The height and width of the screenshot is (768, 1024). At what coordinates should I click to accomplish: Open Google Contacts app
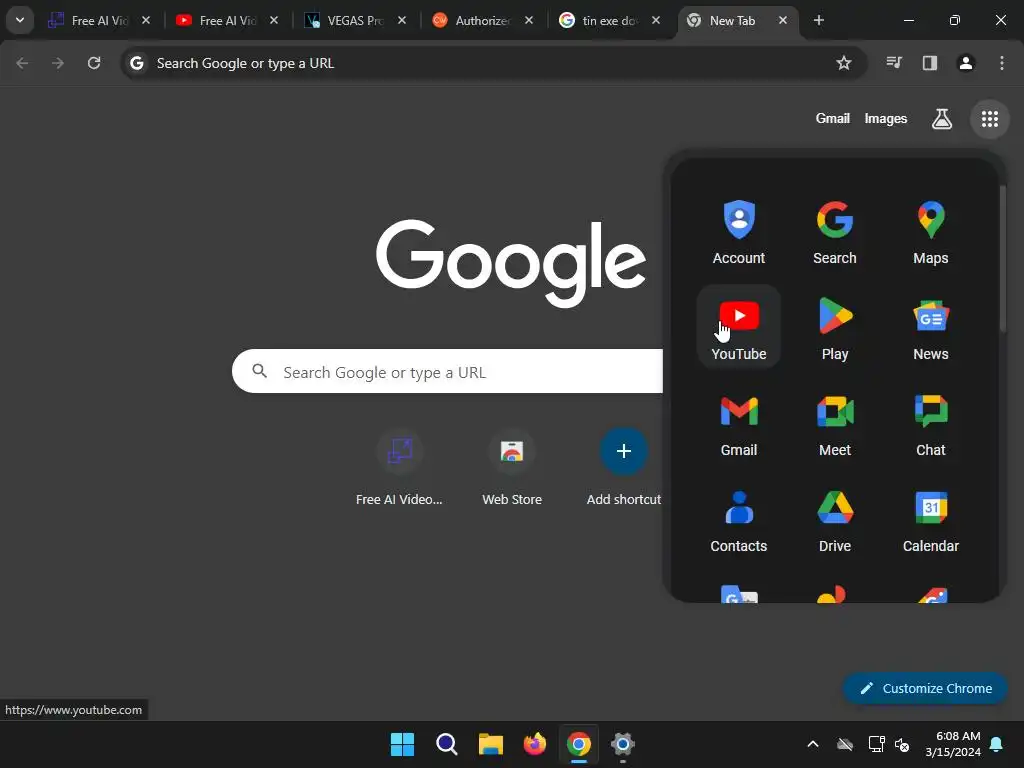click(x=739, y=520)
